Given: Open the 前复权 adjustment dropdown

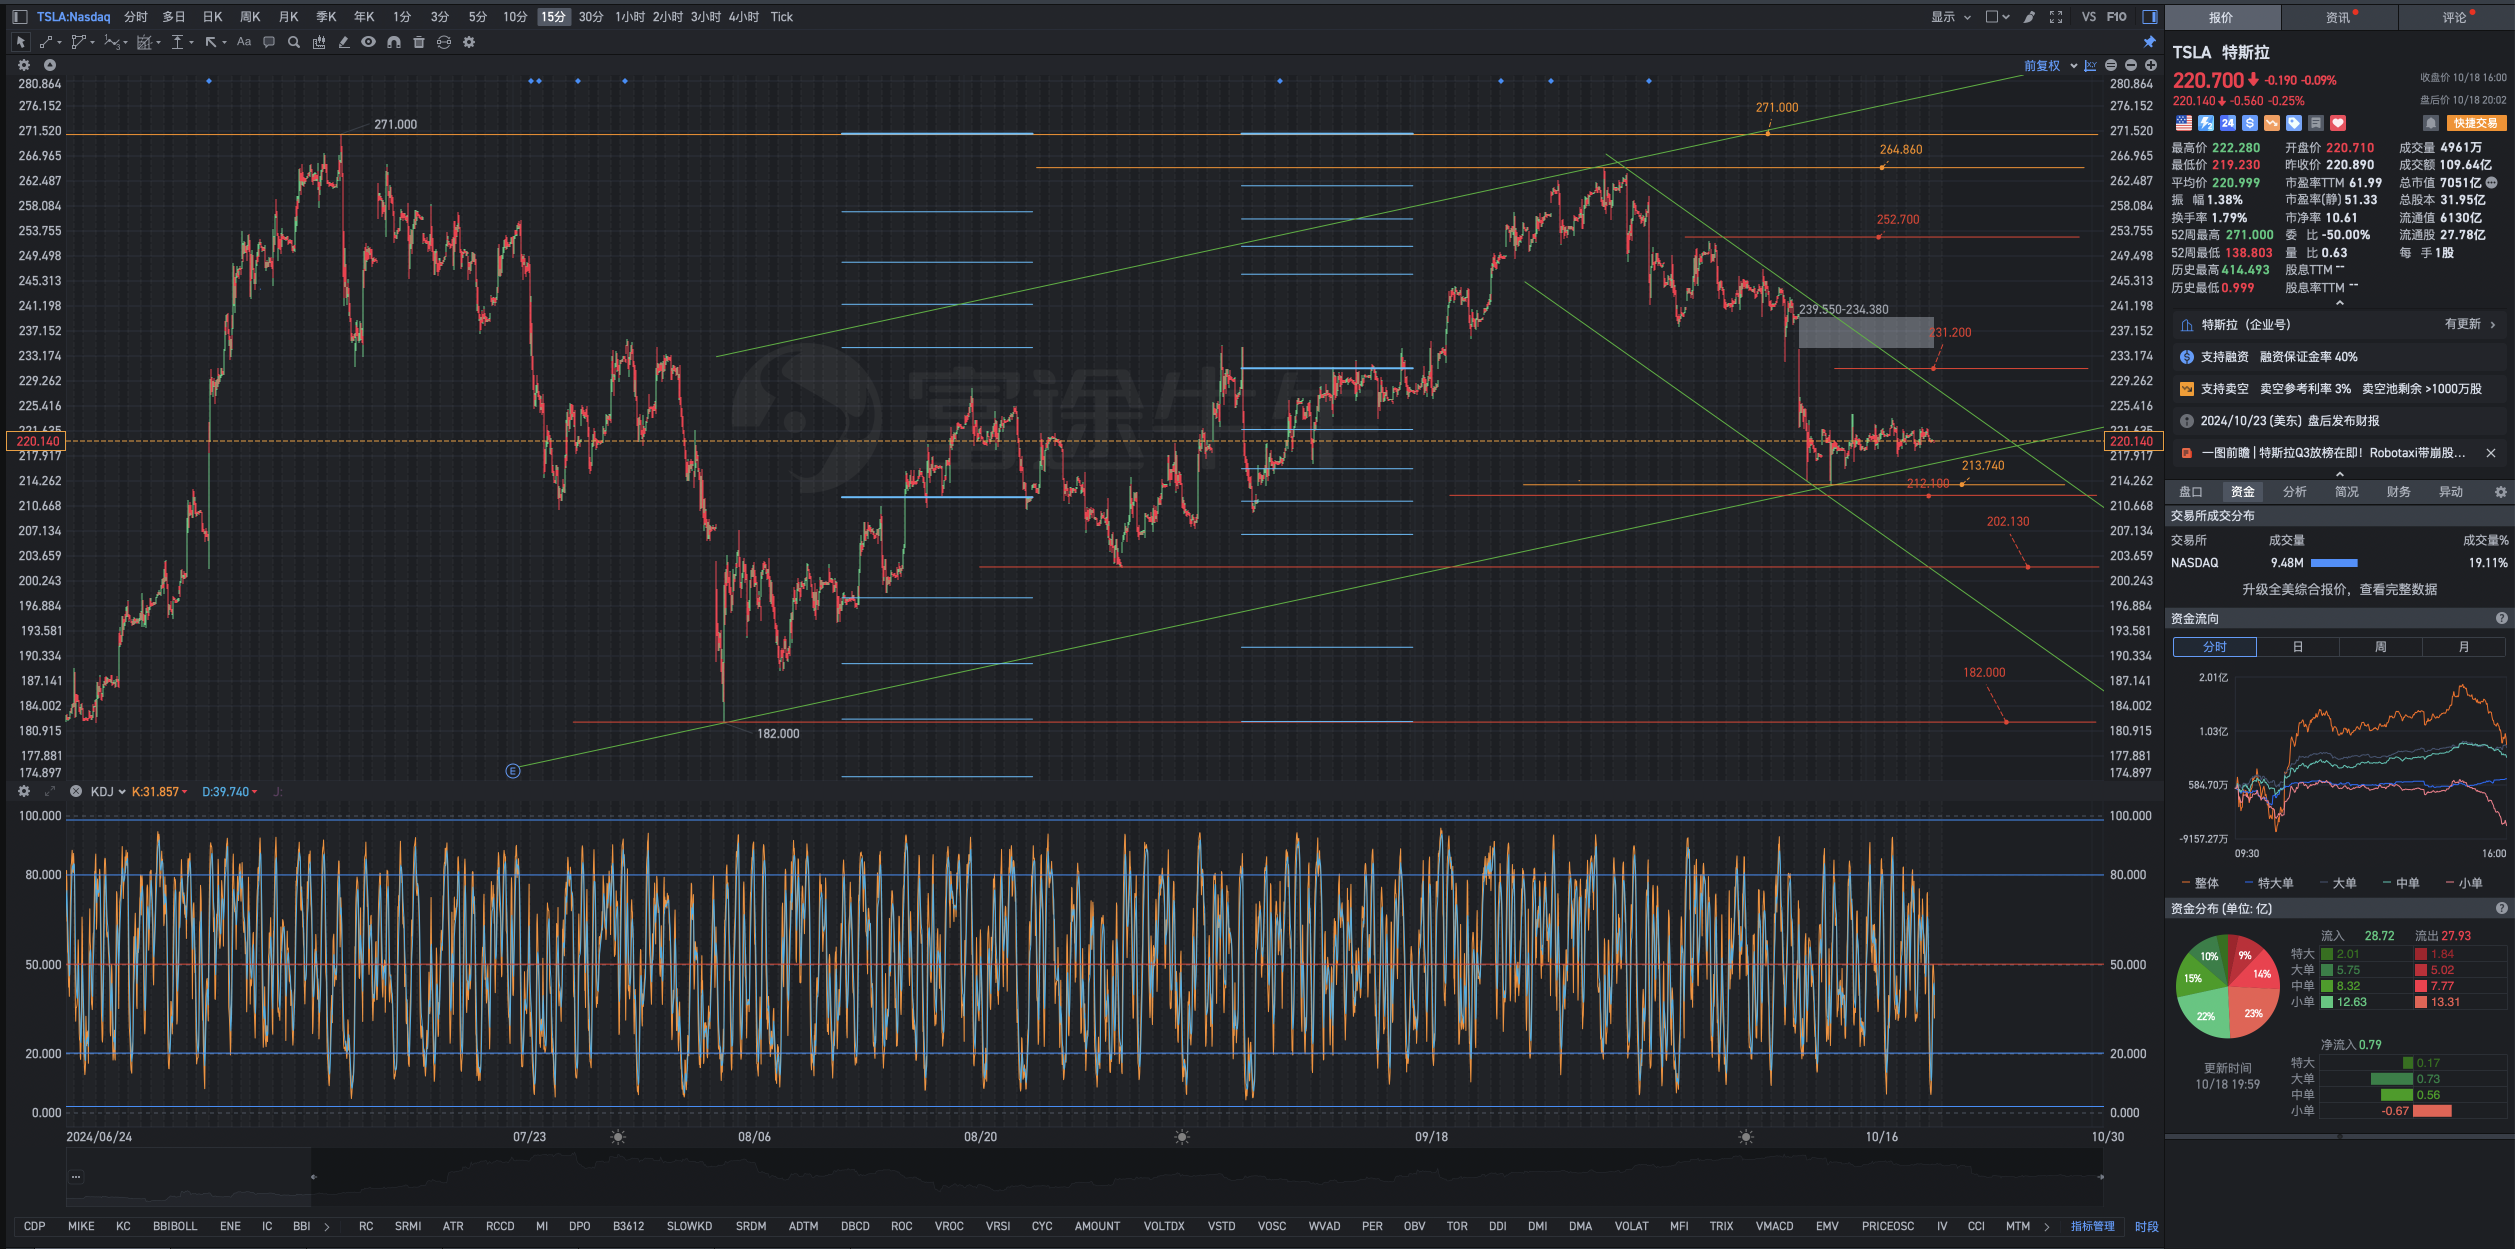Looking at the screenshot, I should [x=2051, y=65].
